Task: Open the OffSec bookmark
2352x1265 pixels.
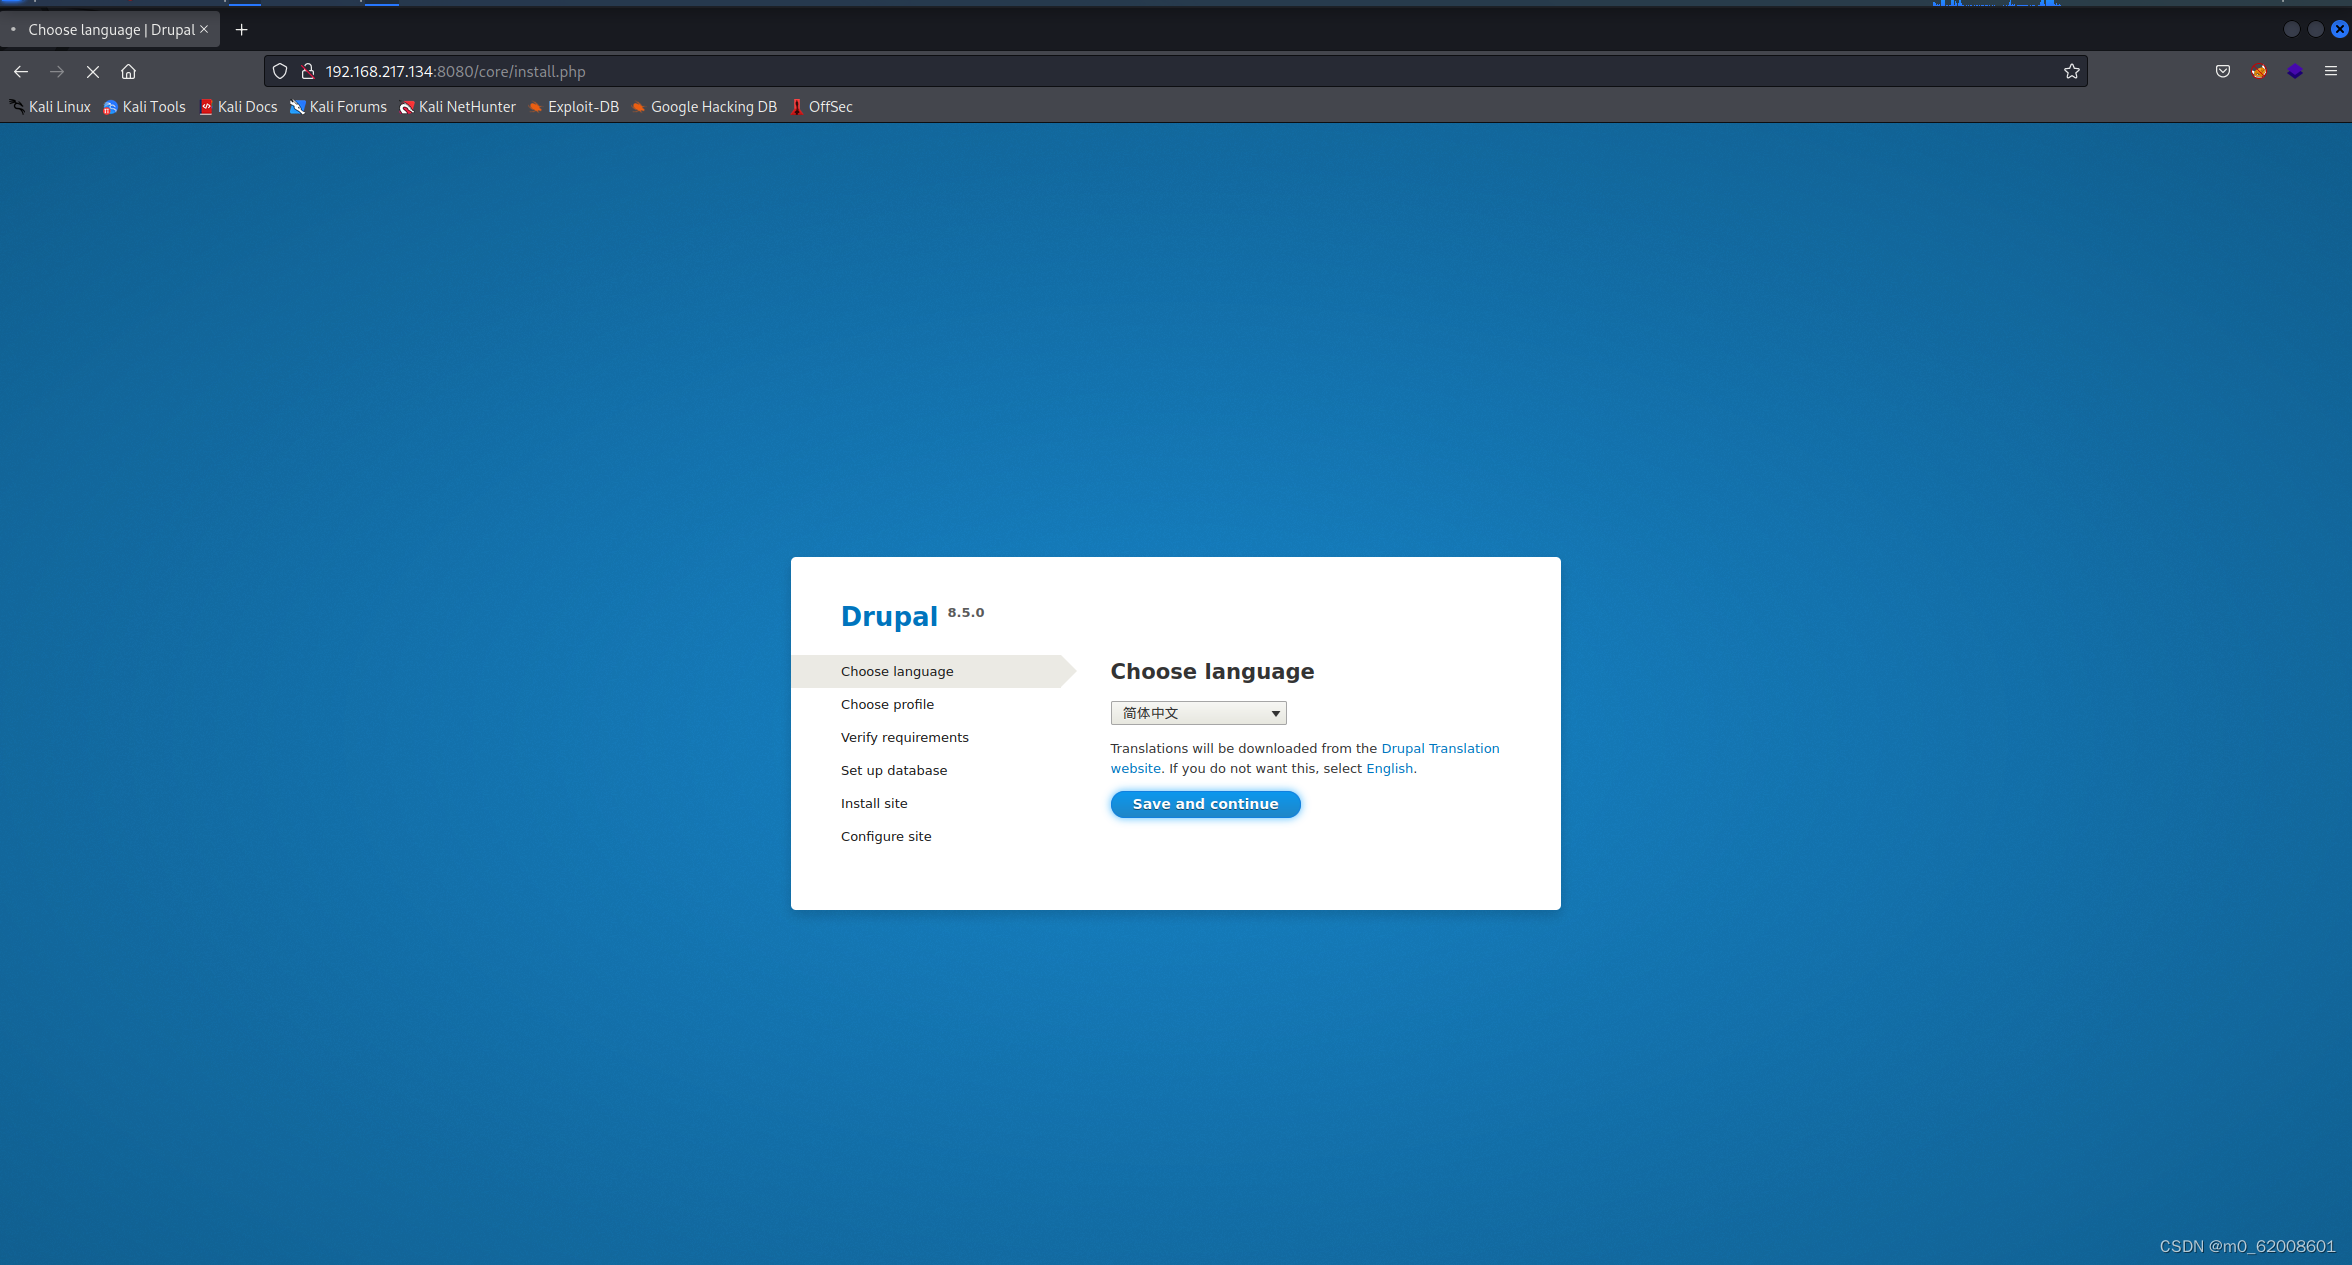Action: click(821, 107)
